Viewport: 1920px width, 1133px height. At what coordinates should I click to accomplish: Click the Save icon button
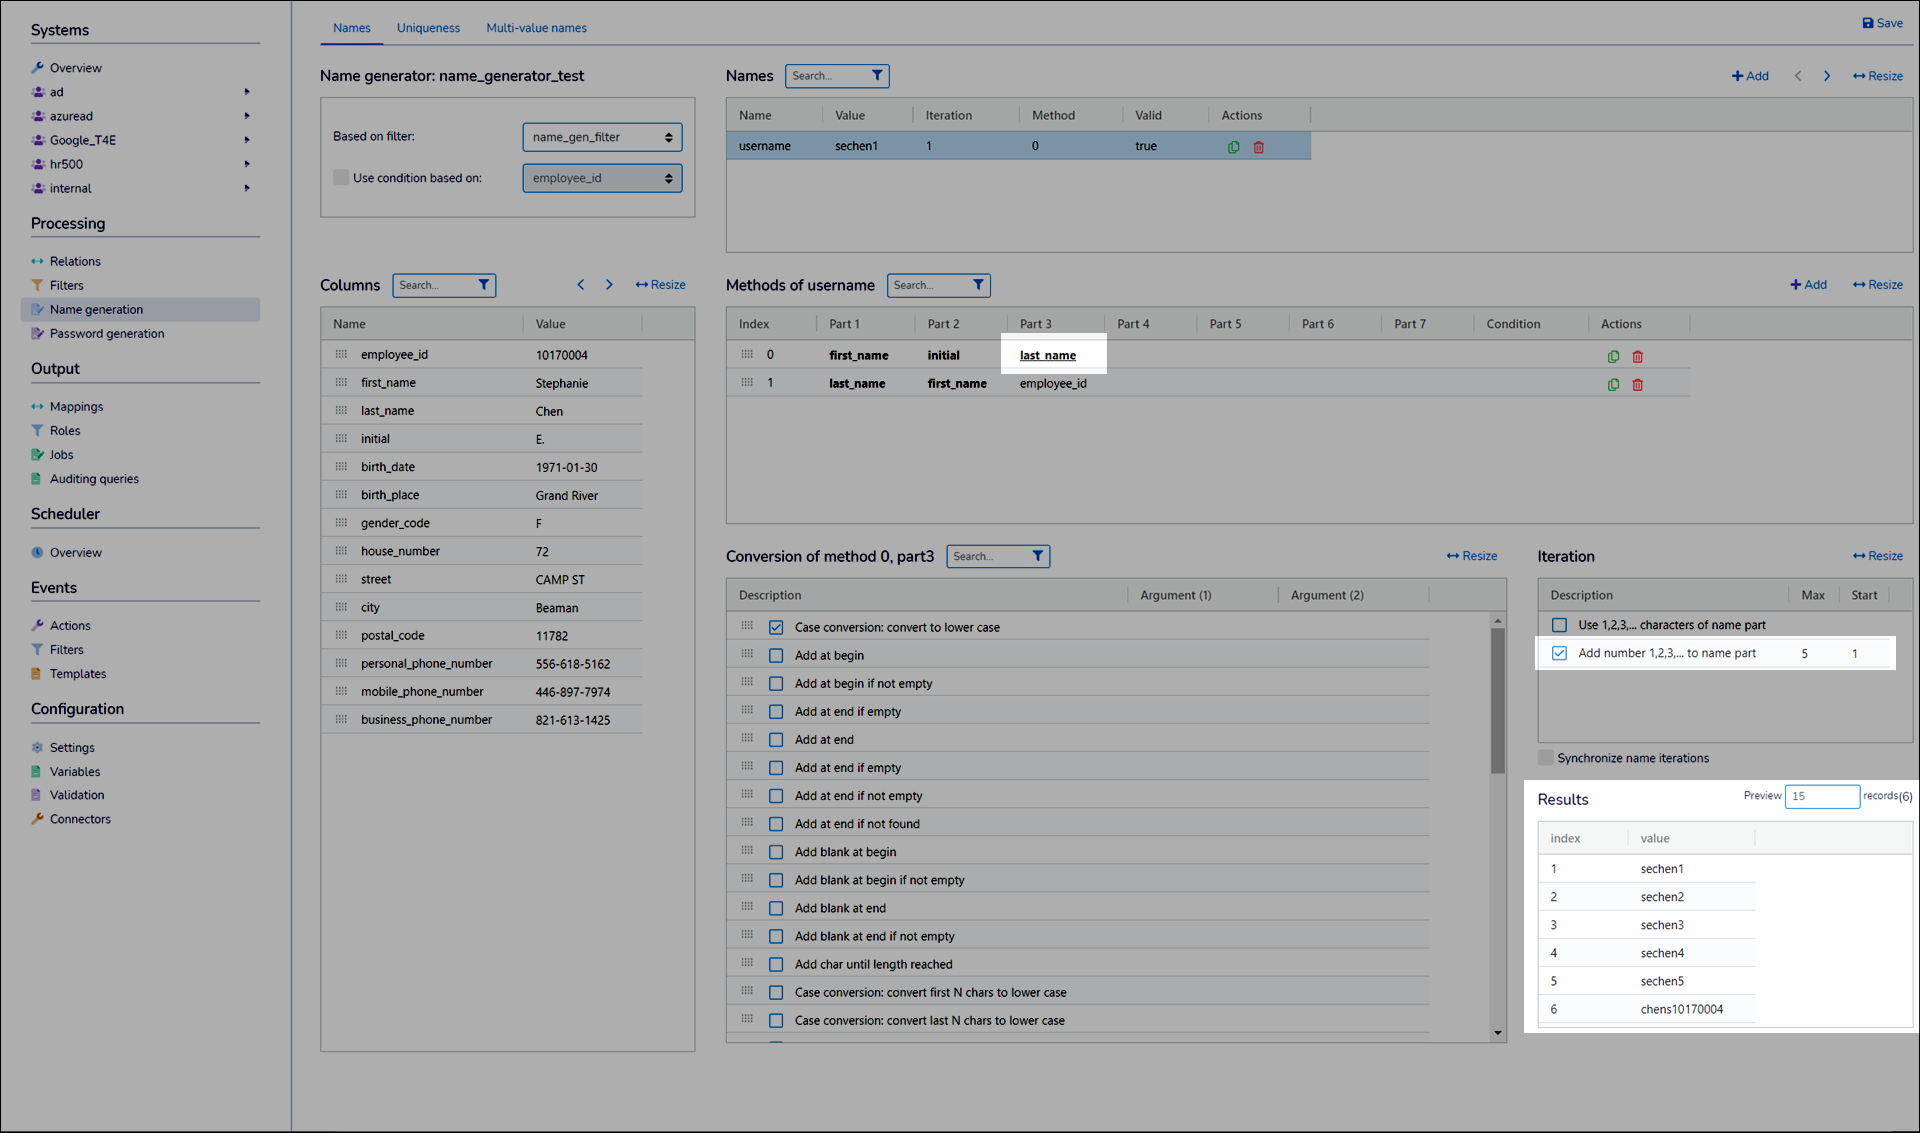[x=1881, y=23]
